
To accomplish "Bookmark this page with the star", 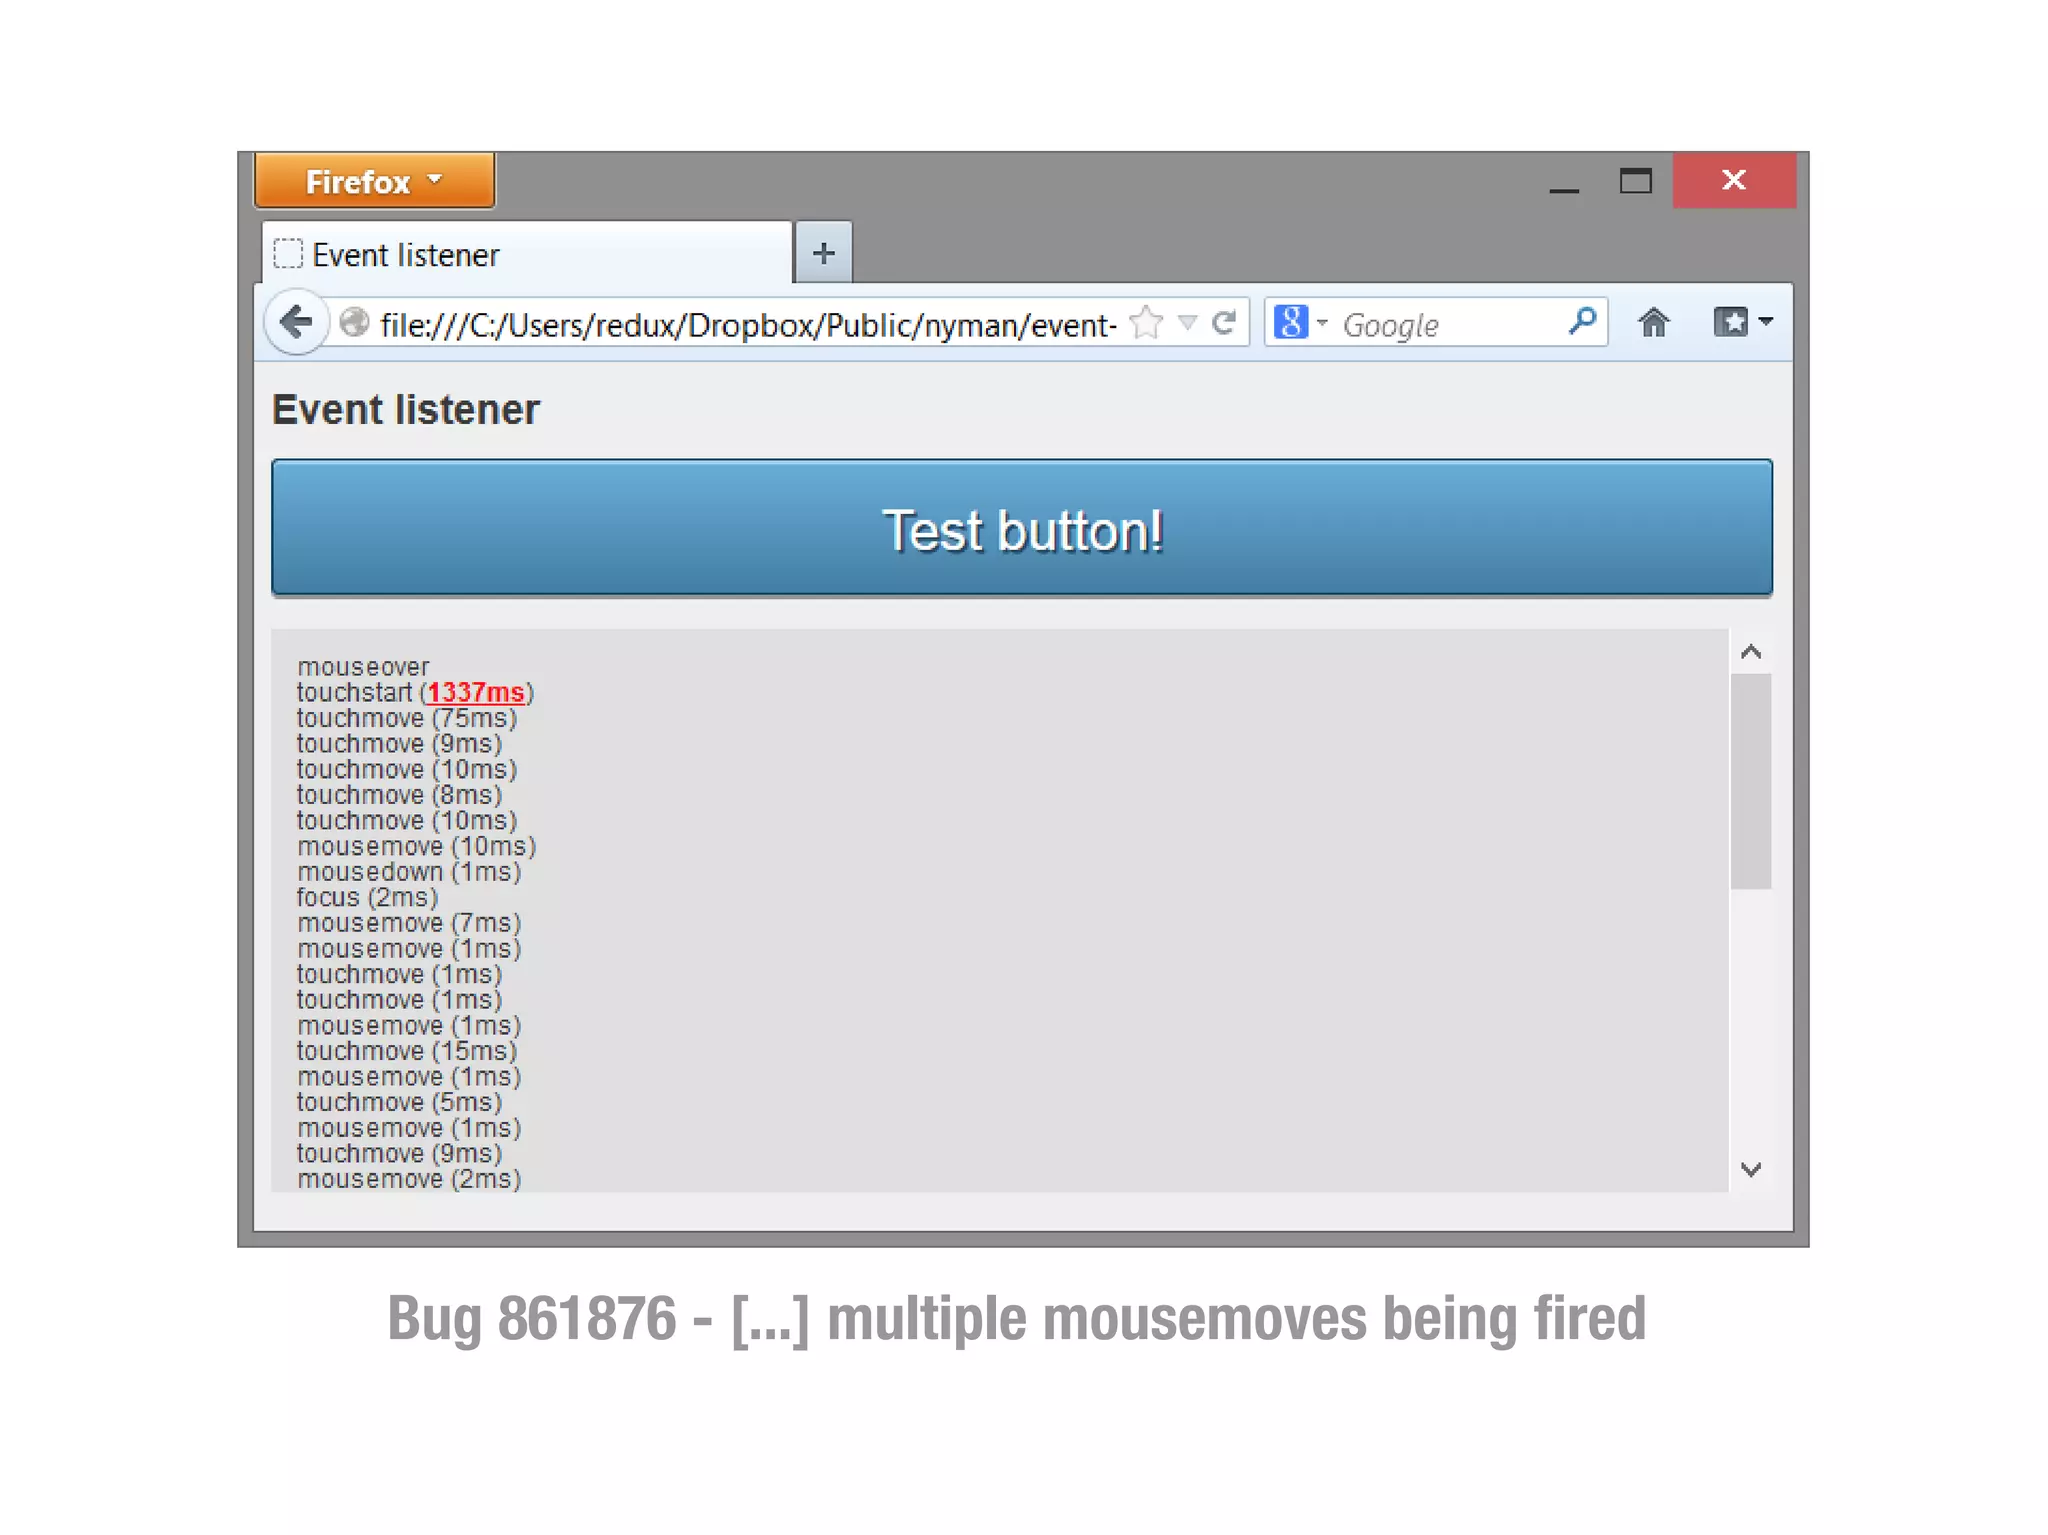I will pyautogui.click(x=1146, y=323).
